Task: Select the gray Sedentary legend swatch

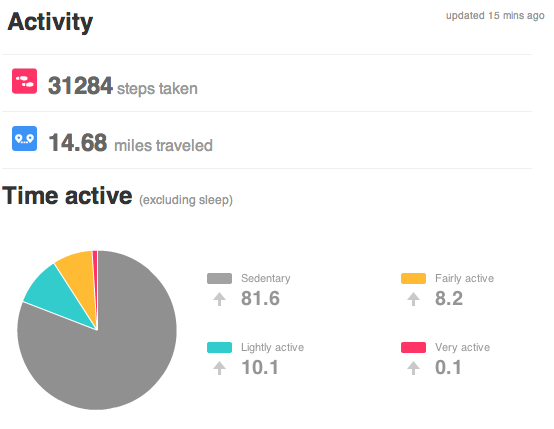Action: [x=219, y=278]
